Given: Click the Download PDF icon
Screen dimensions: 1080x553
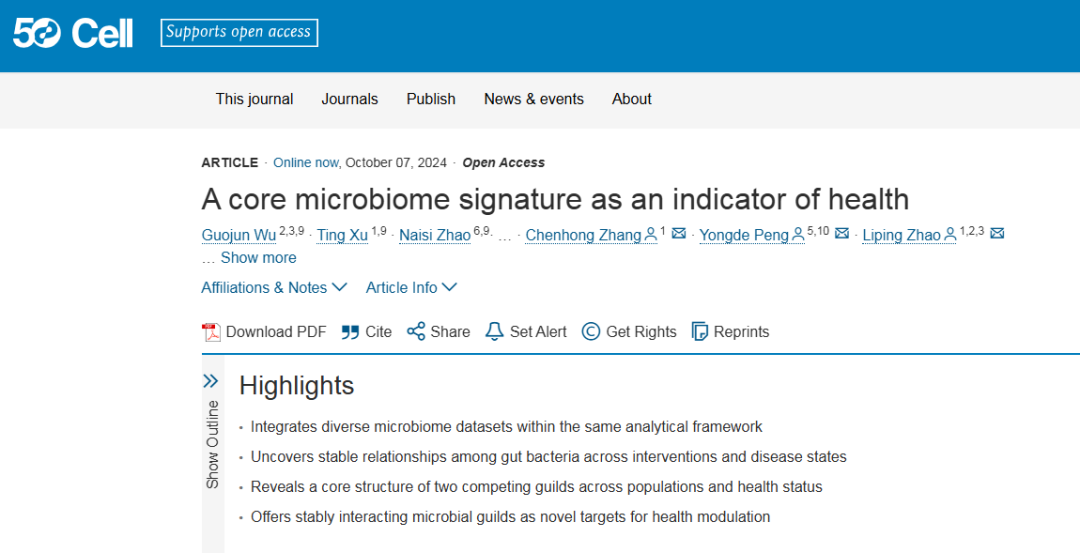Looking at the screenshot, I should 211,332.
